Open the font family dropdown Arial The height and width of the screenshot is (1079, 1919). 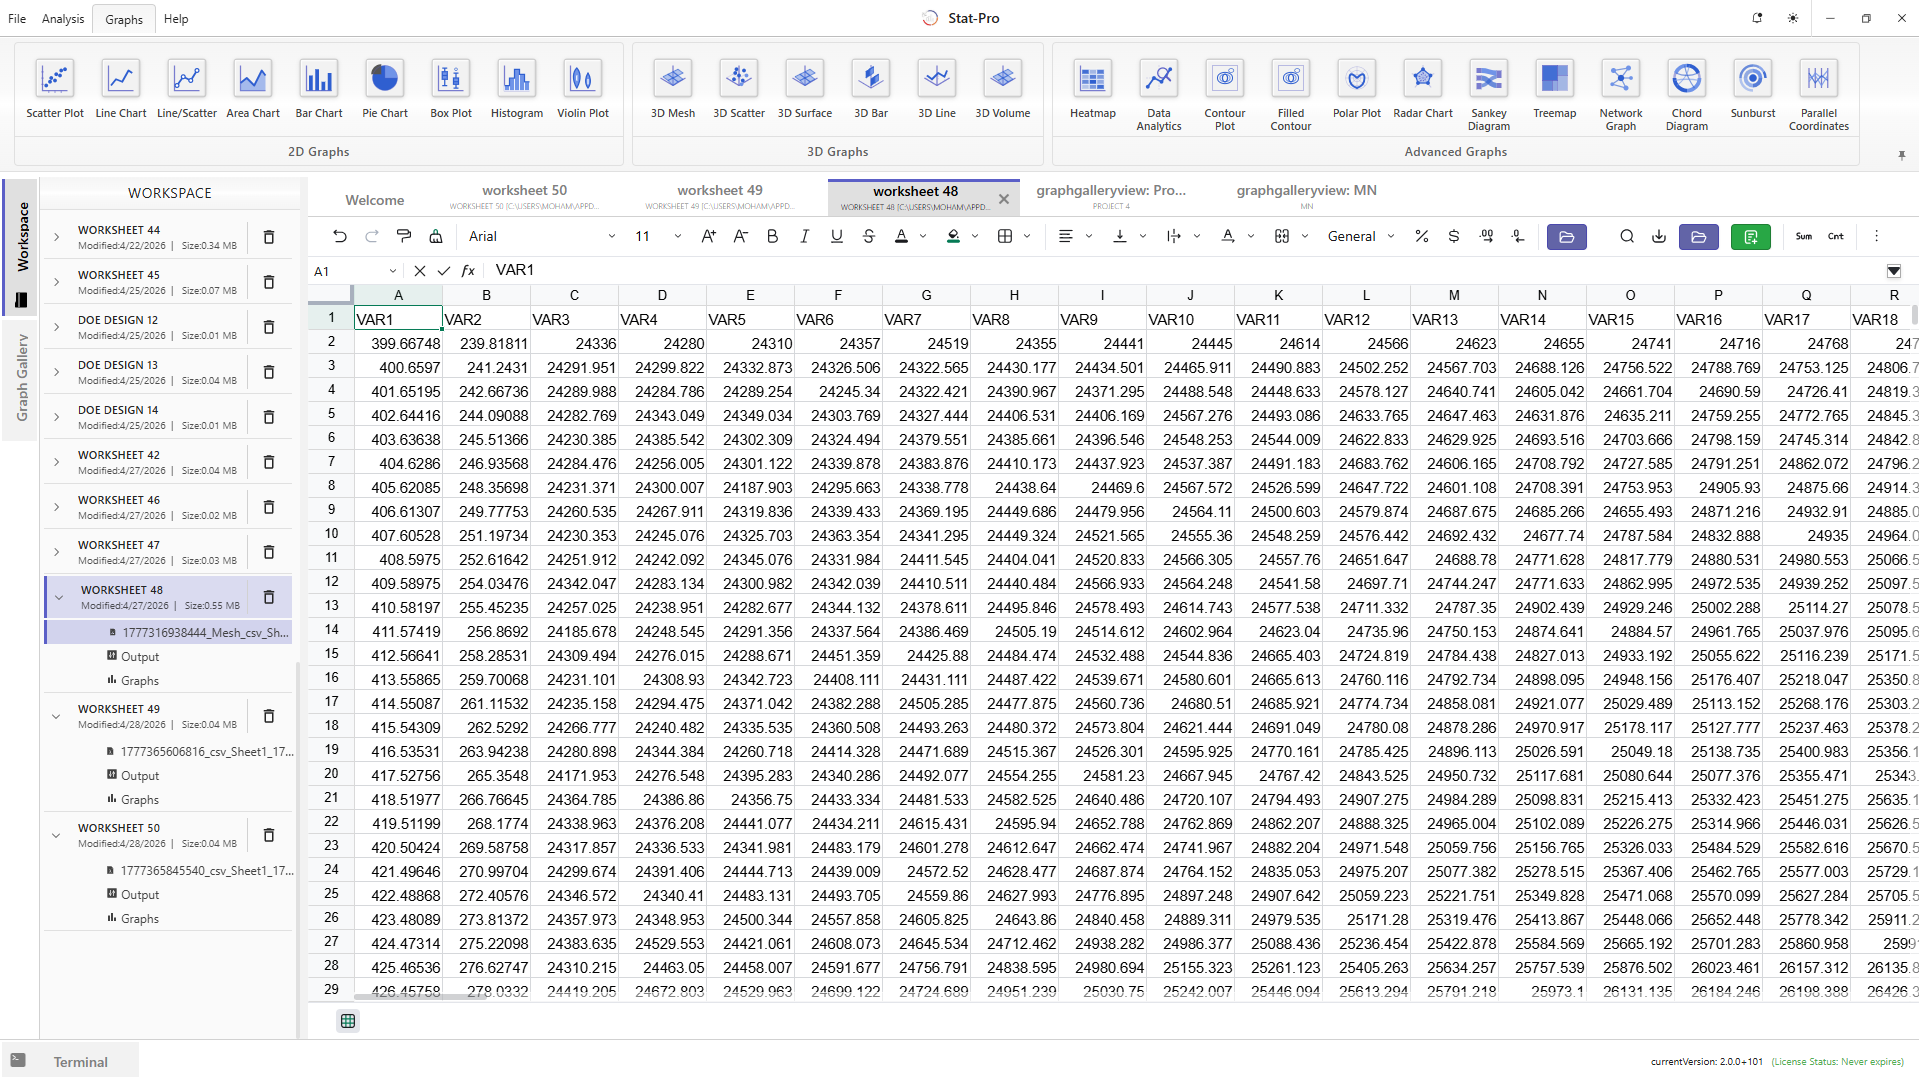click(543, 236)
